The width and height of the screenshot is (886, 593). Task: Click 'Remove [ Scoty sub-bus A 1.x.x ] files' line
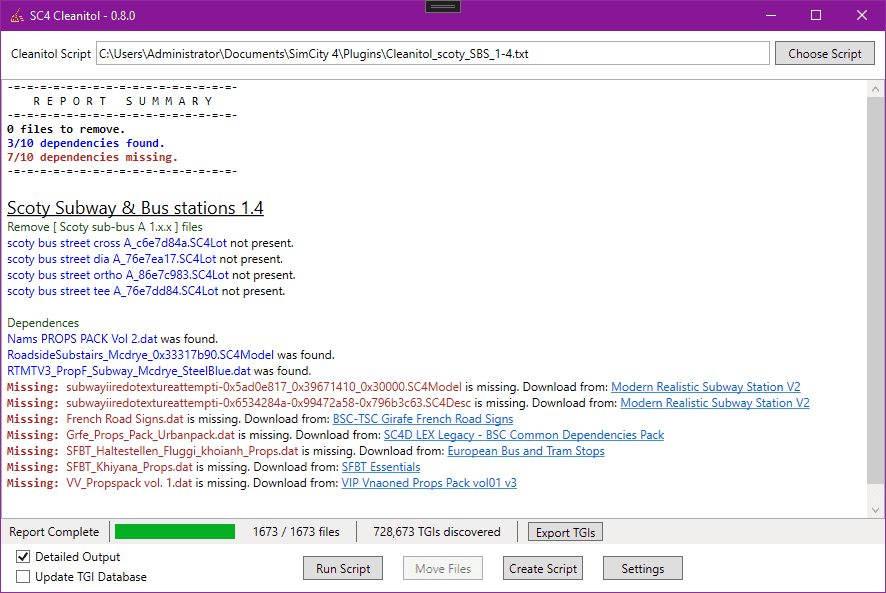pyautogui.click(x=105, y=227)
